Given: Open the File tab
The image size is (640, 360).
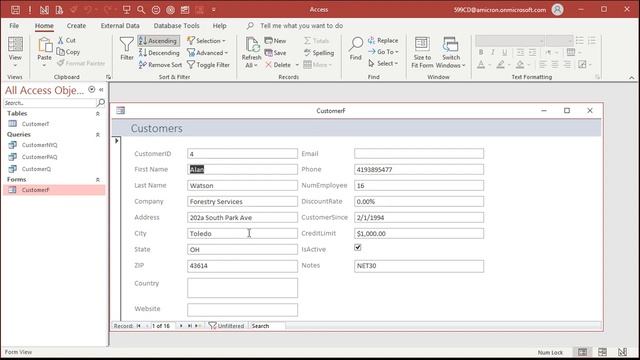Looking at the screenshot, I should click(14, 26).
